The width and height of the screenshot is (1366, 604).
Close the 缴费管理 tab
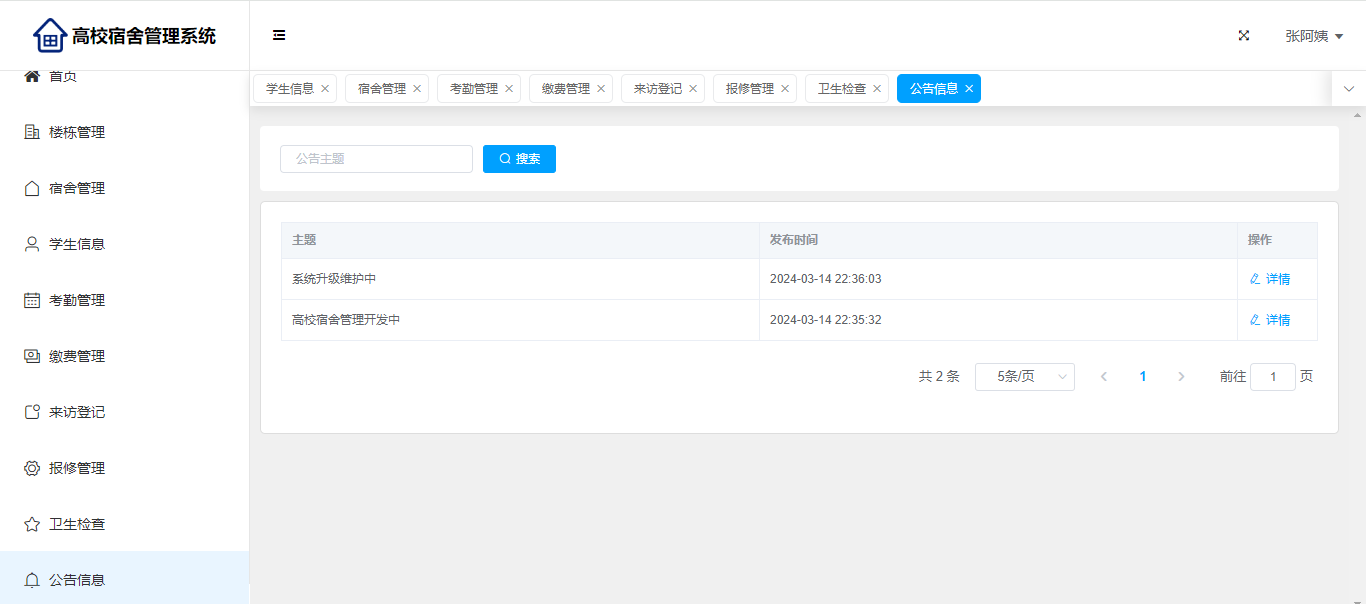(601, 89)
